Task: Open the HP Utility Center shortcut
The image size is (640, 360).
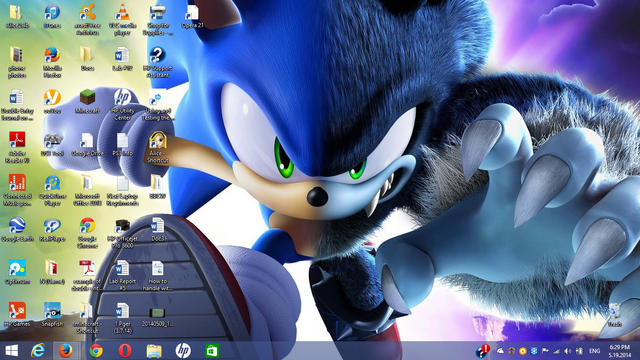Action: 122,105
